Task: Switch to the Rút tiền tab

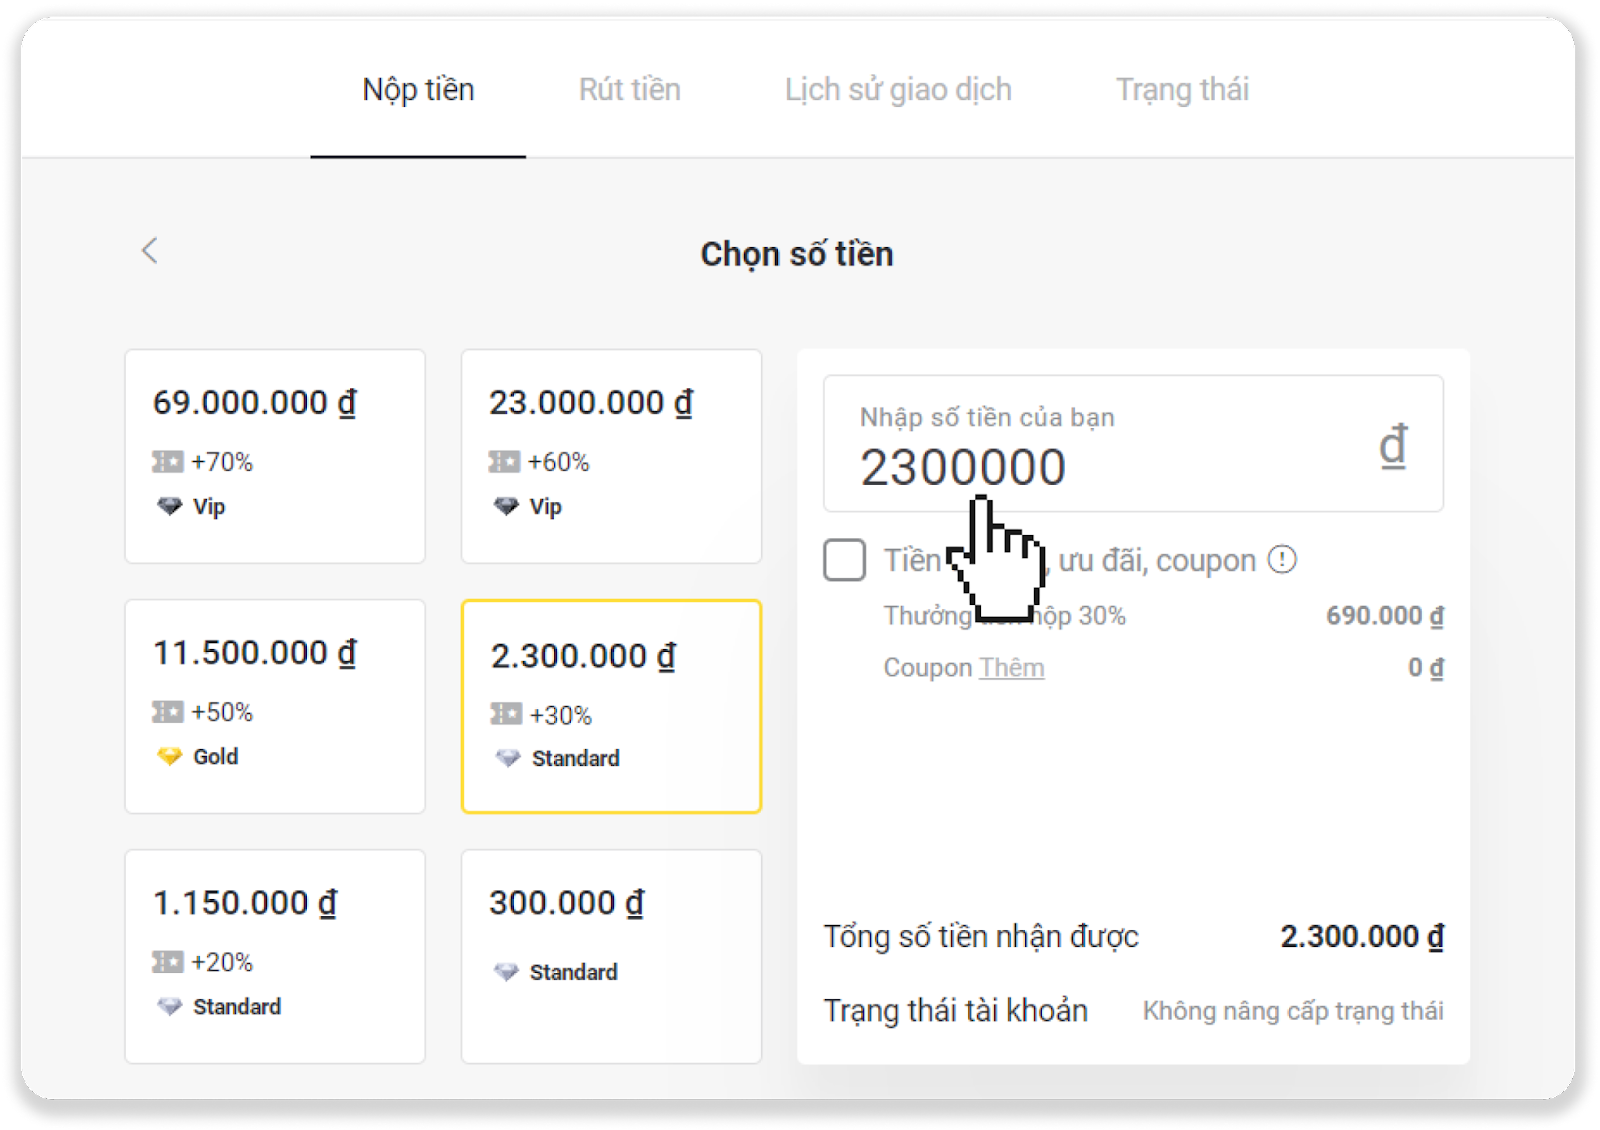Action: pos(629,90)
